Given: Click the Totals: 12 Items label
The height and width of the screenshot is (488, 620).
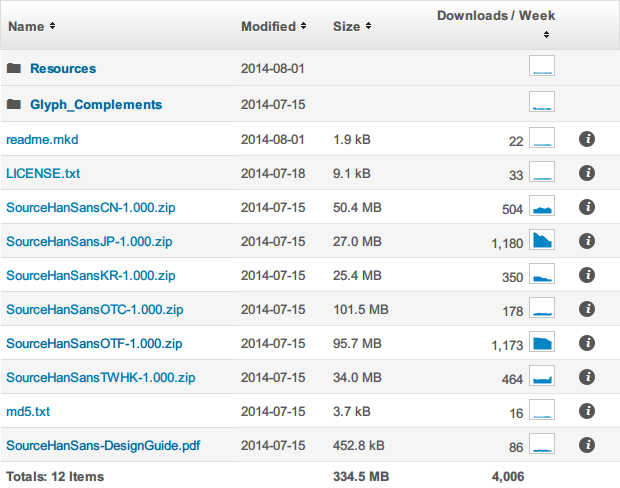Looking at the screenshot, I should [55, 477].
